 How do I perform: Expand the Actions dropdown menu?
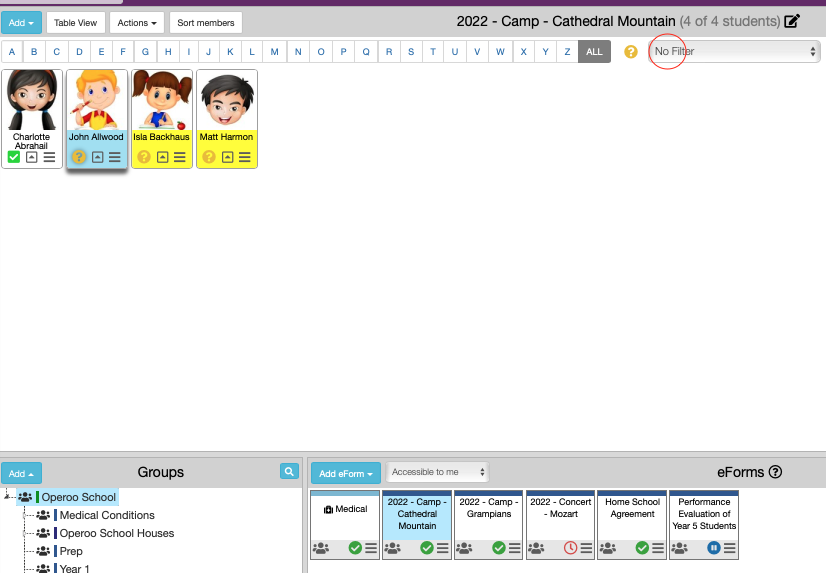click(136, 22)
